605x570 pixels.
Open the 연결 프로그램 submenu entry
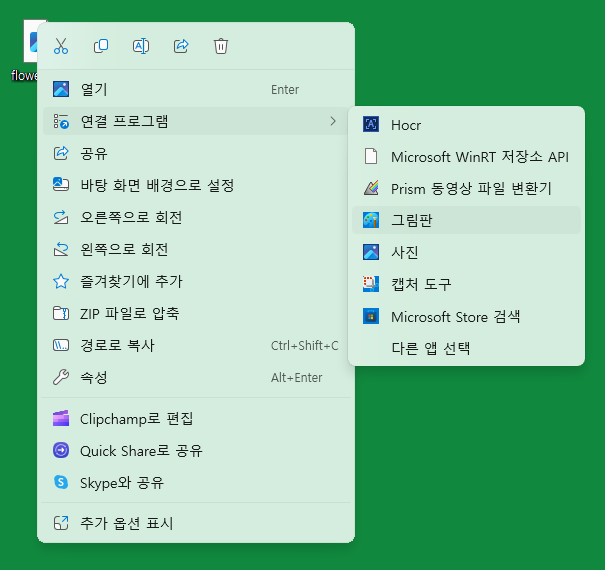196,121
